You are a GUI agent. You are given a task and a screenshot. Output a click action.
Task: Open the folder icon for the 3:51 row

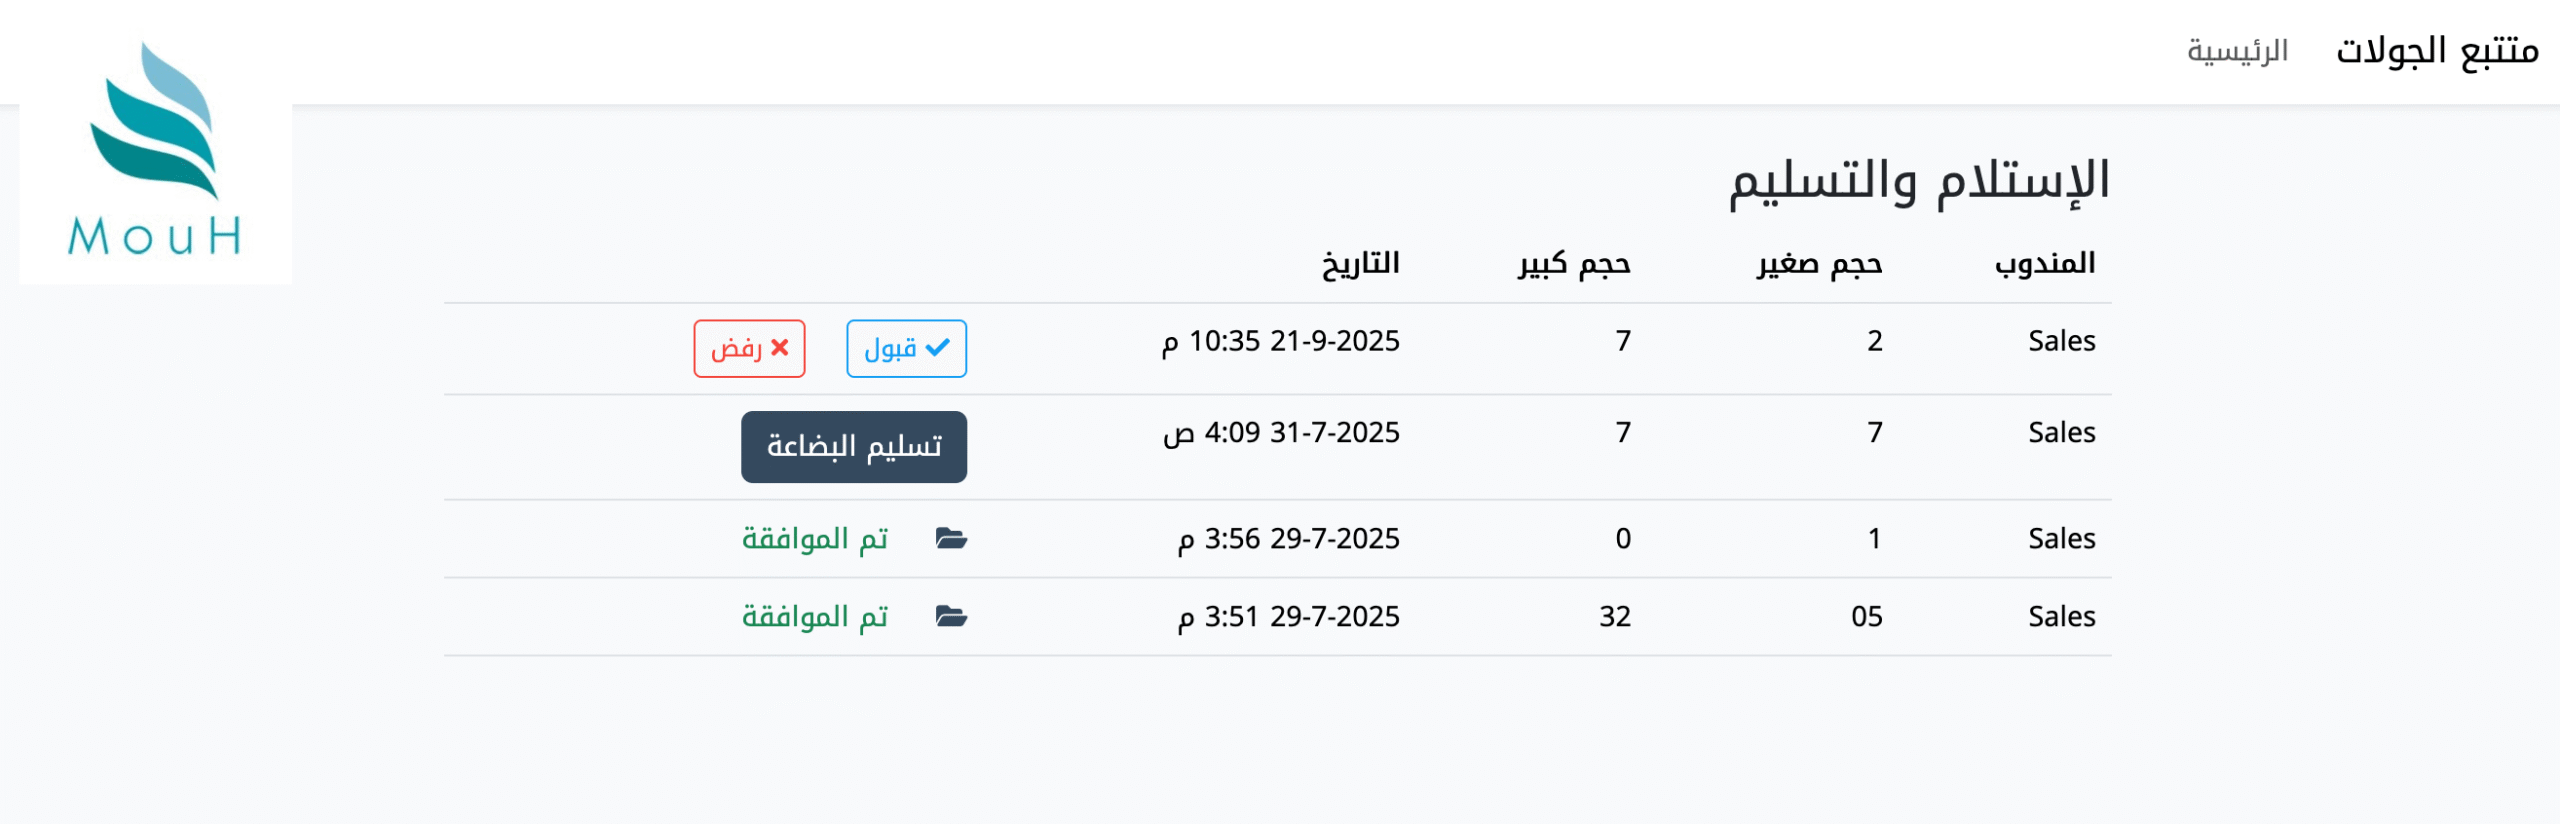pyautogui.click(x=951, y=617)
